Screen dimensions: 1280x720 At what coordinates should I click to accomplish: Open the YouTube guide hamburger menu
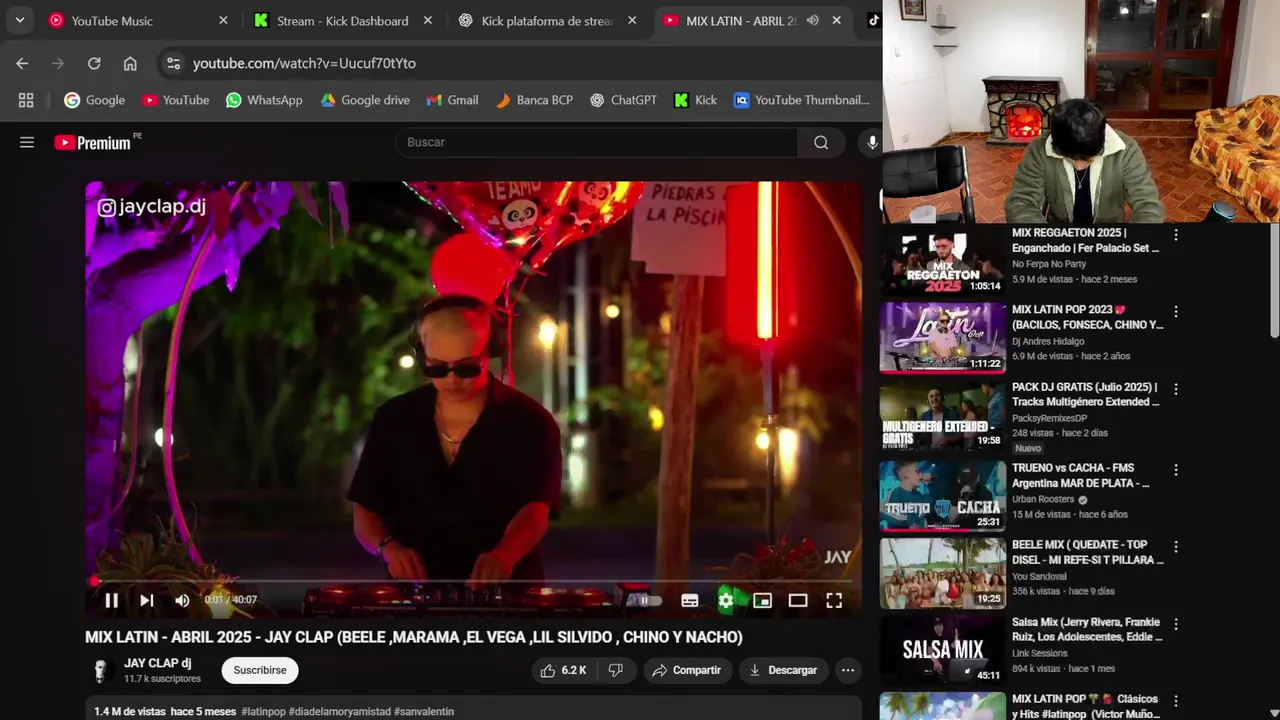tap(27, 142)
